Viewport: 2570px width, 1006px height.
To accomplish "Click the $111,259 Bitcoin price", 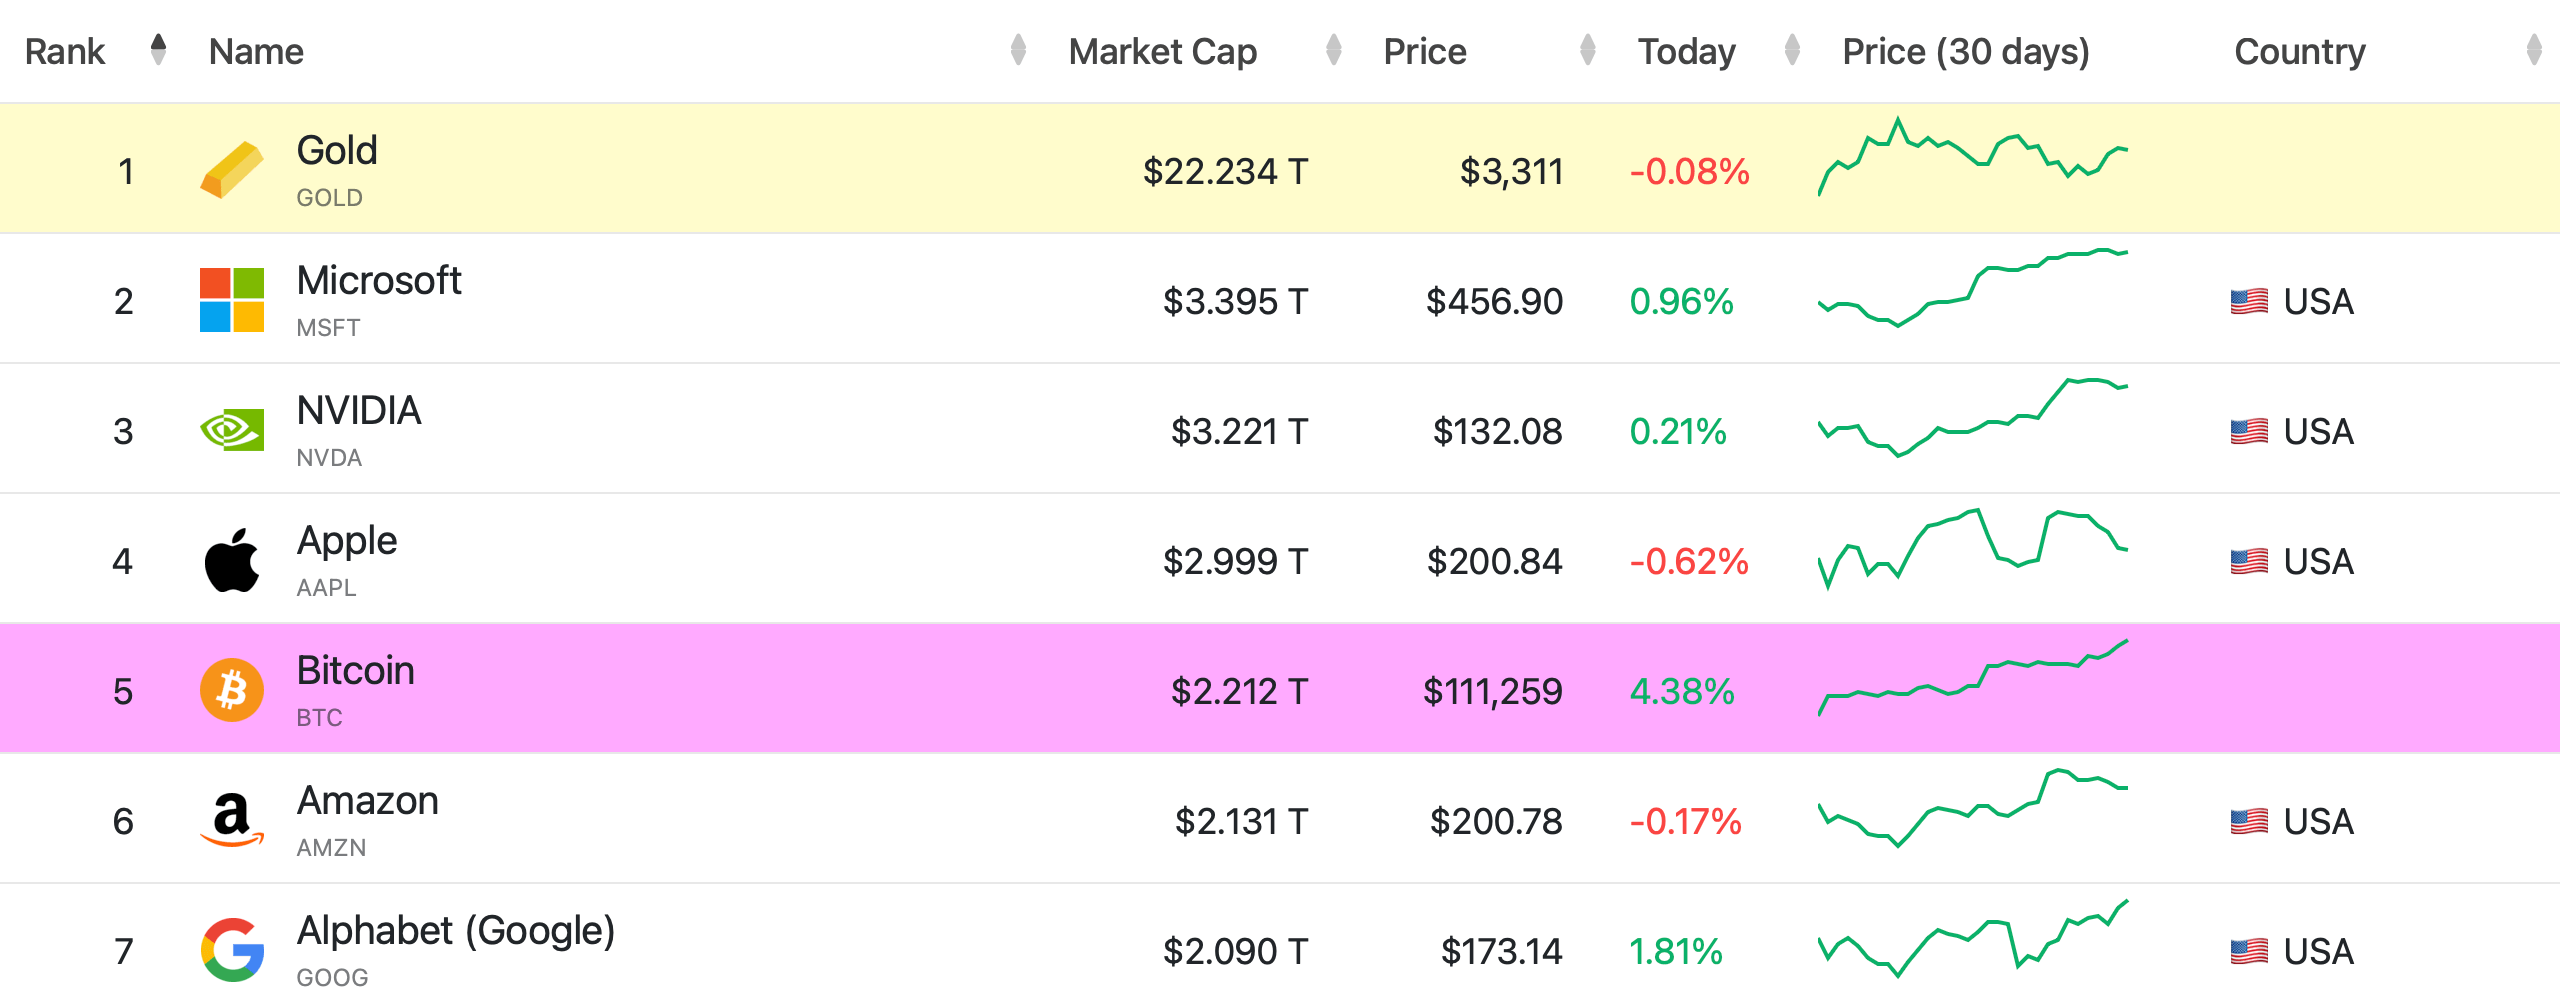I will [x=1492, y=692].
